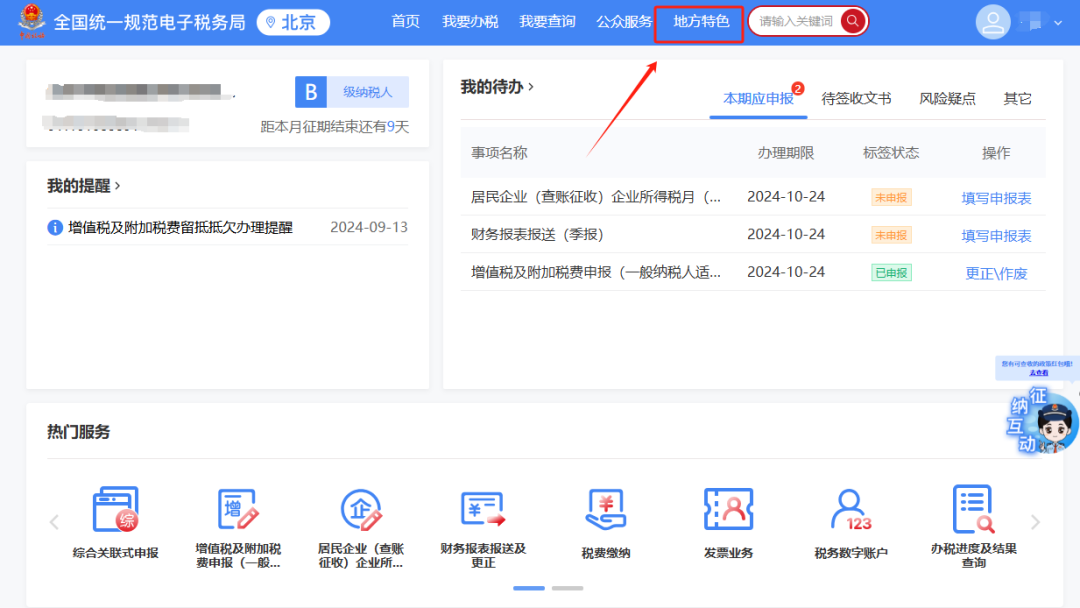Click the user avatar icon
The image size is (1080, 608).
(x=993, y=21)
